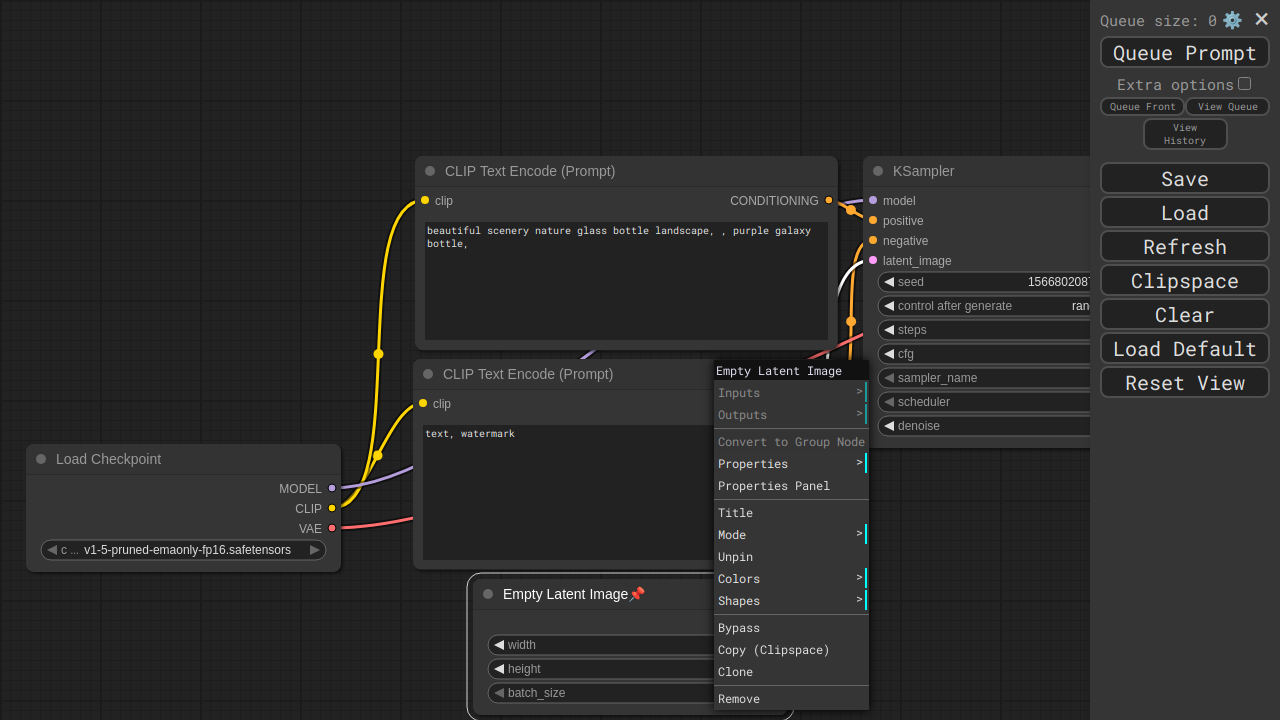The height and width of the screenshot is (720, 1280).
Task: Collapse the KSampler node via its dot
Action: coord(878,171)
